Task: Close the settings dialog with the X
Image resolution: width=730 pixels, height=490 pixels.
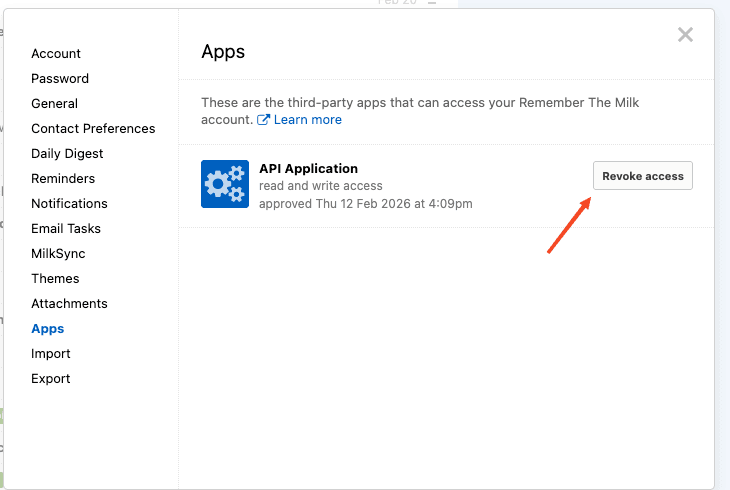Action: (x=685, y=34)
